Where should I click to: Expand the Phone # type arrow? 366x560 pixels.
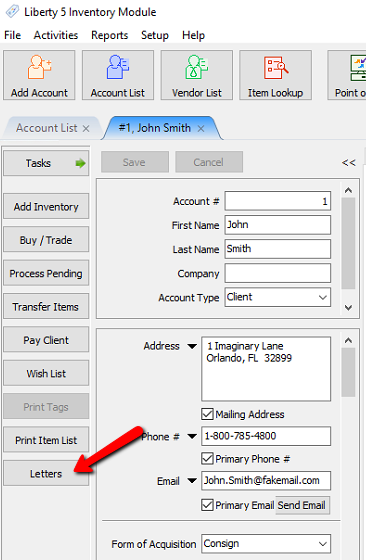pos(192,436)
